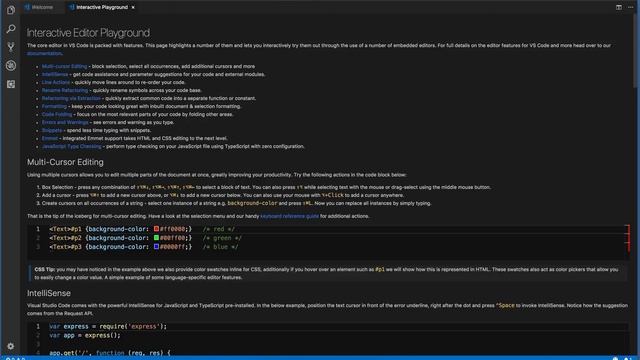Screen dimensions: 640x360
Task: Click the 'var app = express();' line
Action: (x=85, y=336)
